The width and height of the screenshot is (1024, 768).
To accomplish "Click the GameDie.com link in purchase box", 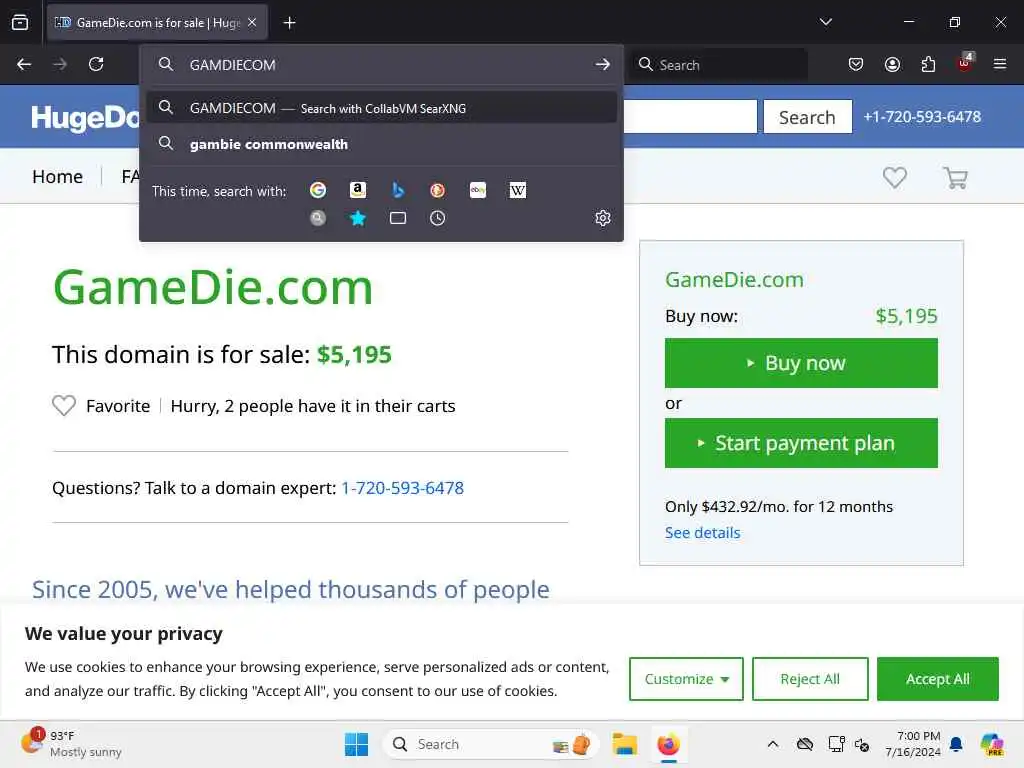I will (734, 280).
